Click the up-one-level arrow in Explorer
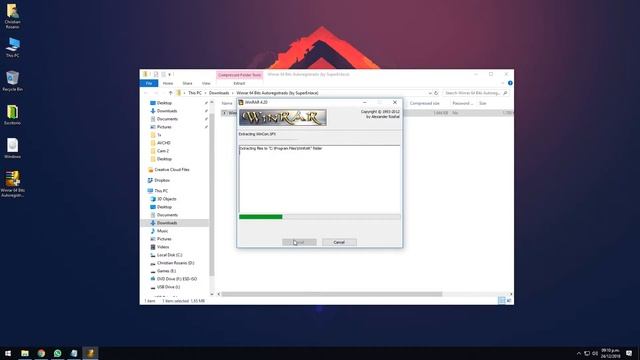 (170, 93)
